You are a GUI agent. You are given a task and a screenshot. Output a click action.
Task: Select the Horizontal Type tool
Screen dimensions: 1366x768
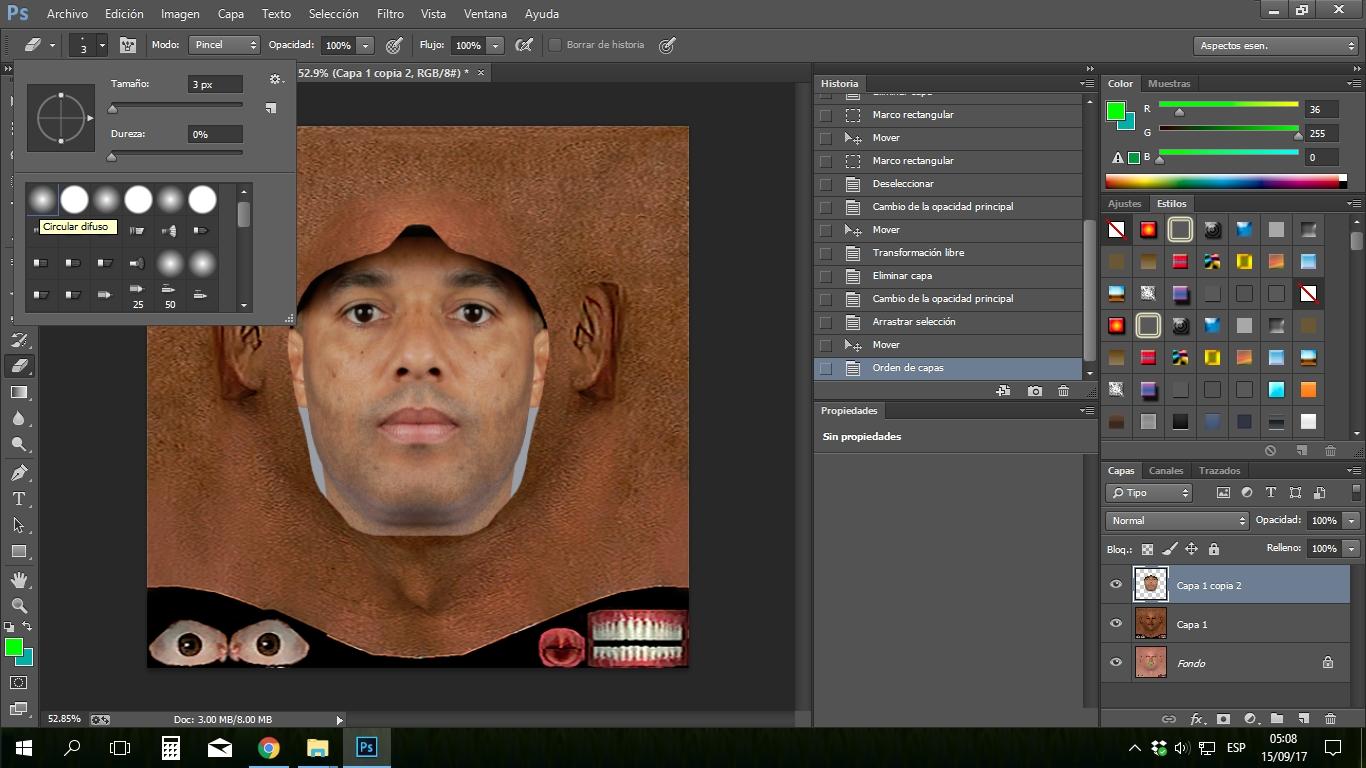[x=19, y=499]
